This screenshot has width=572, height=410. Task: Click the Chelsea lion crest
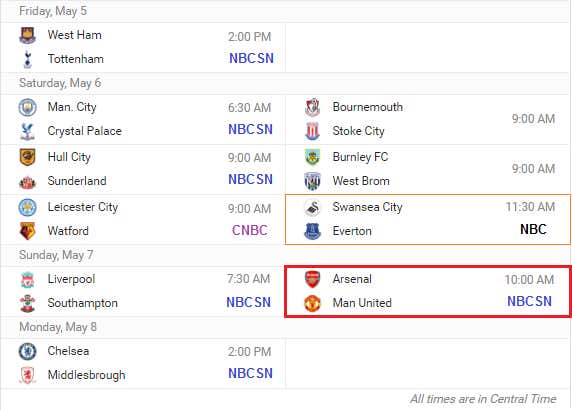click(x=27, y=351)
